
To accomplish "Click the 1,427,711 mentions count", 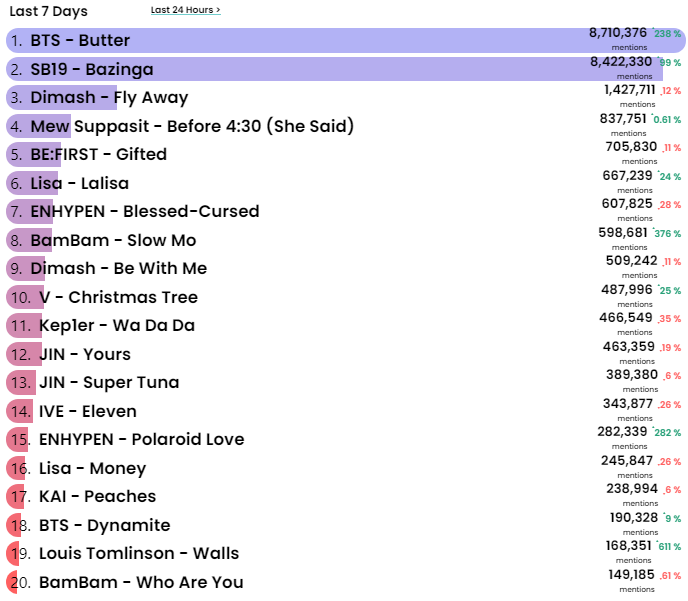I will [630, 89].
